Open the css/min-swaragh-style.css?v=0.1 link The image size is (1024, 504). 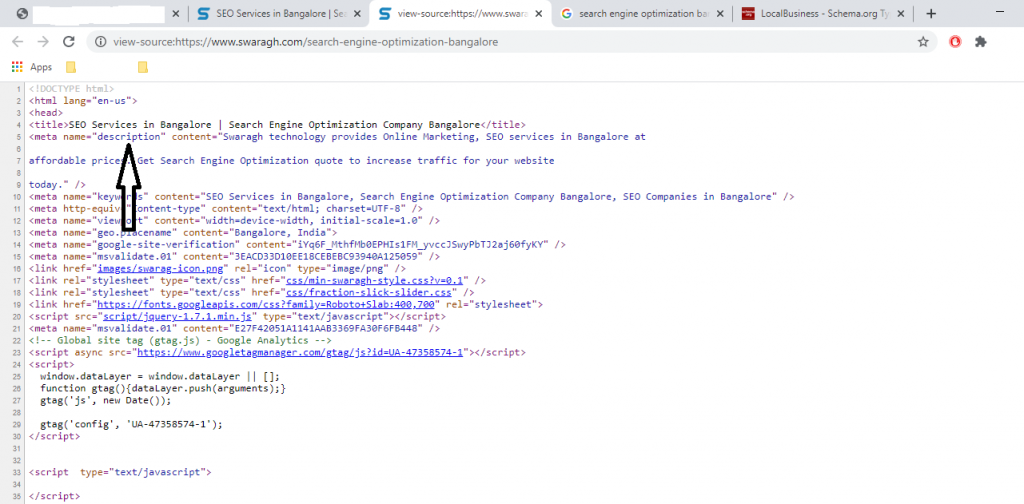[x=375, y=280]
